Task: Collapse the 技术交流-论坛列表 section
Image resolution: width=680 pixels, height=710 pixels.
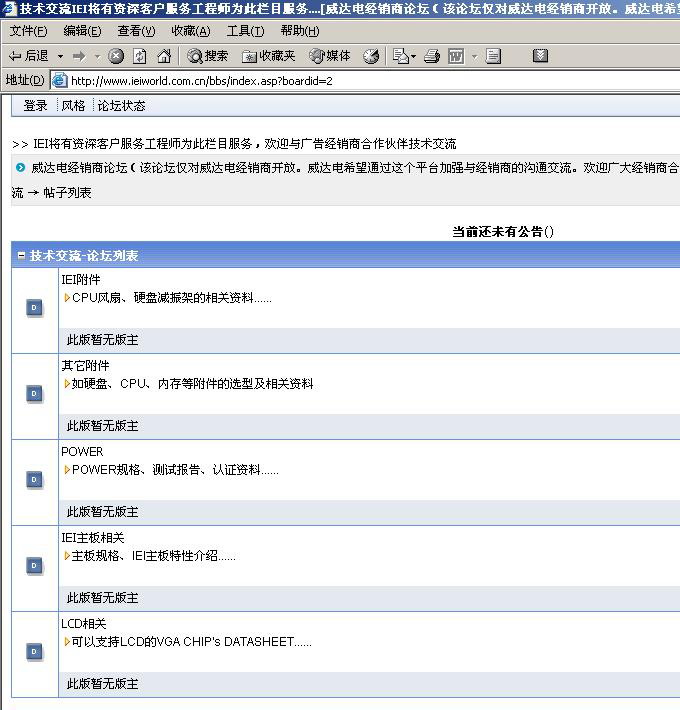Action: coord(21,256)
